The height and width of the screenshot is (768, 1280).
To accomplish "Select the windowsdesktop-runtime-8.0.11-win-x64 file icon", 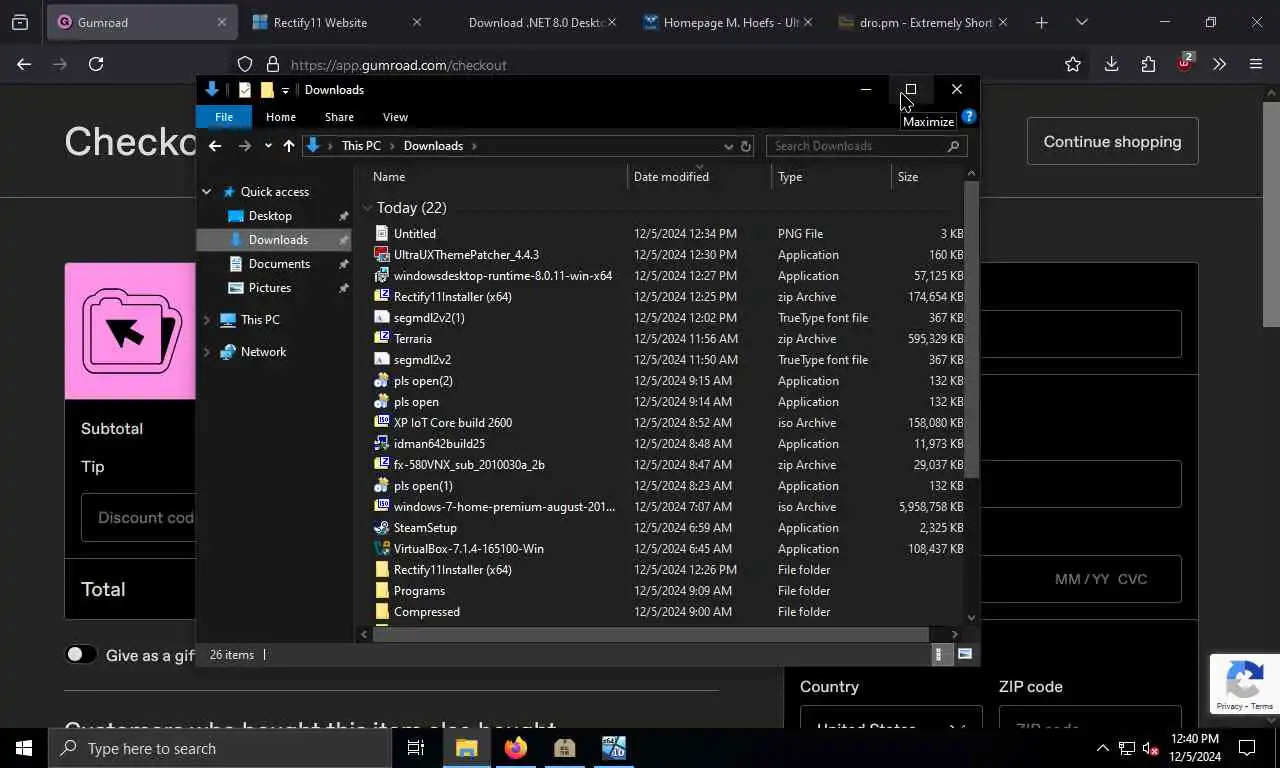I will [x=381, y=276].
